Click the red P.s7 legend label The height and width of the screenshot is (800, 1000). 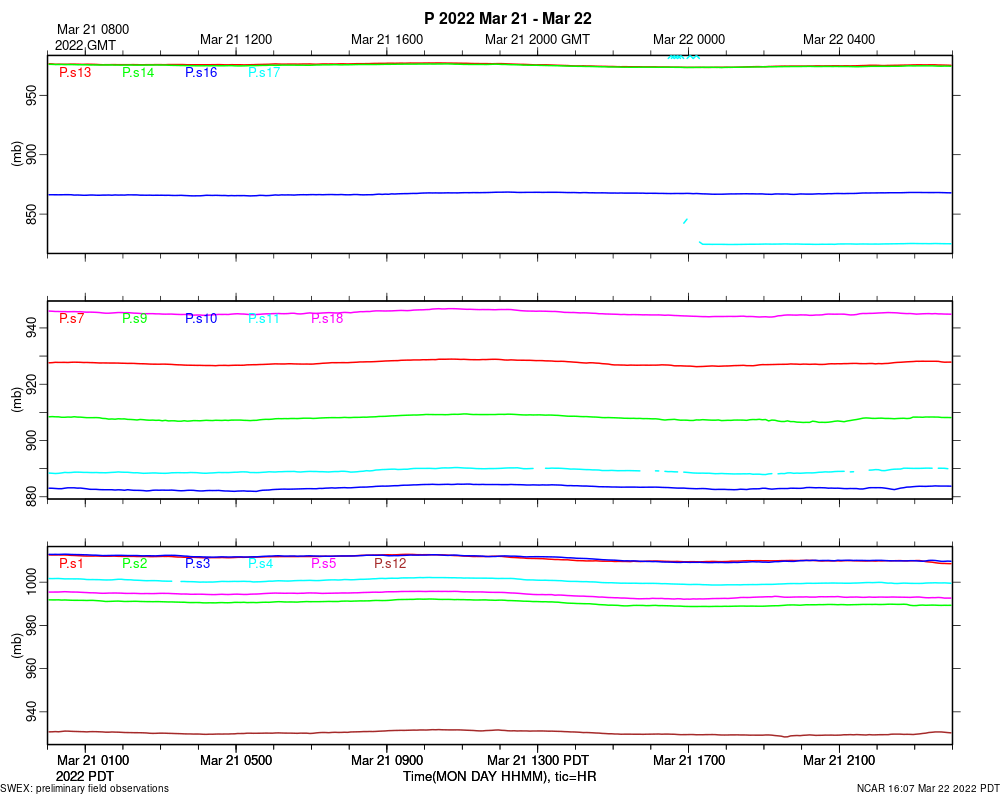click(x=72, y=319)
